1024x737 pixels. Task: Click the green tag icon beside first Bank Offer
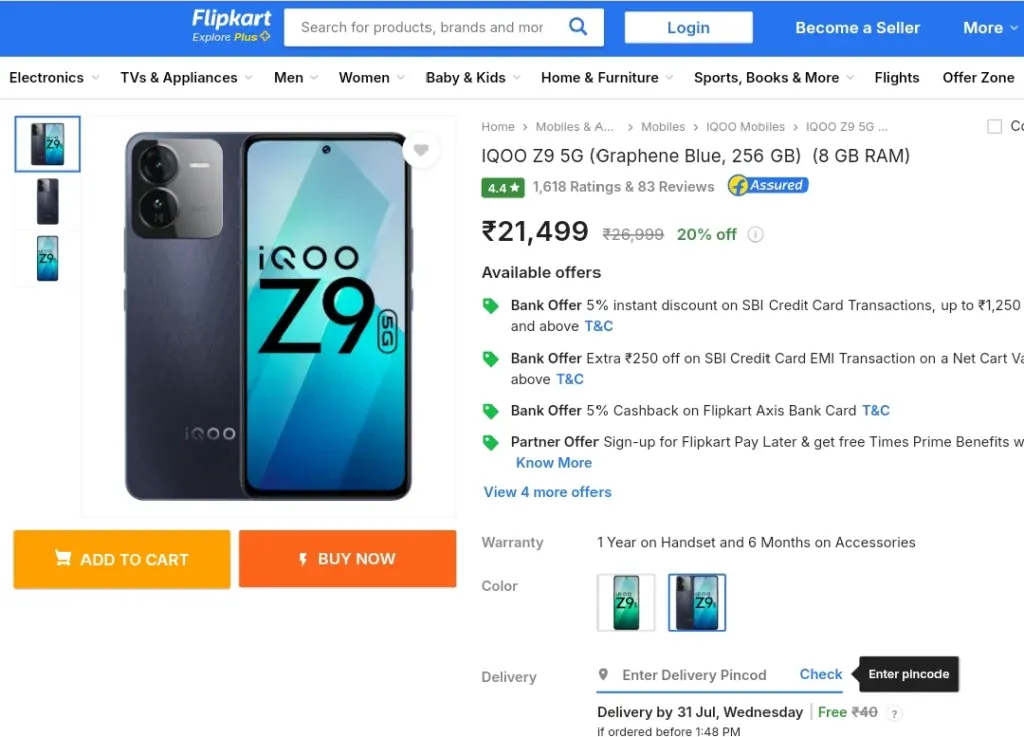tap(490, 306)
